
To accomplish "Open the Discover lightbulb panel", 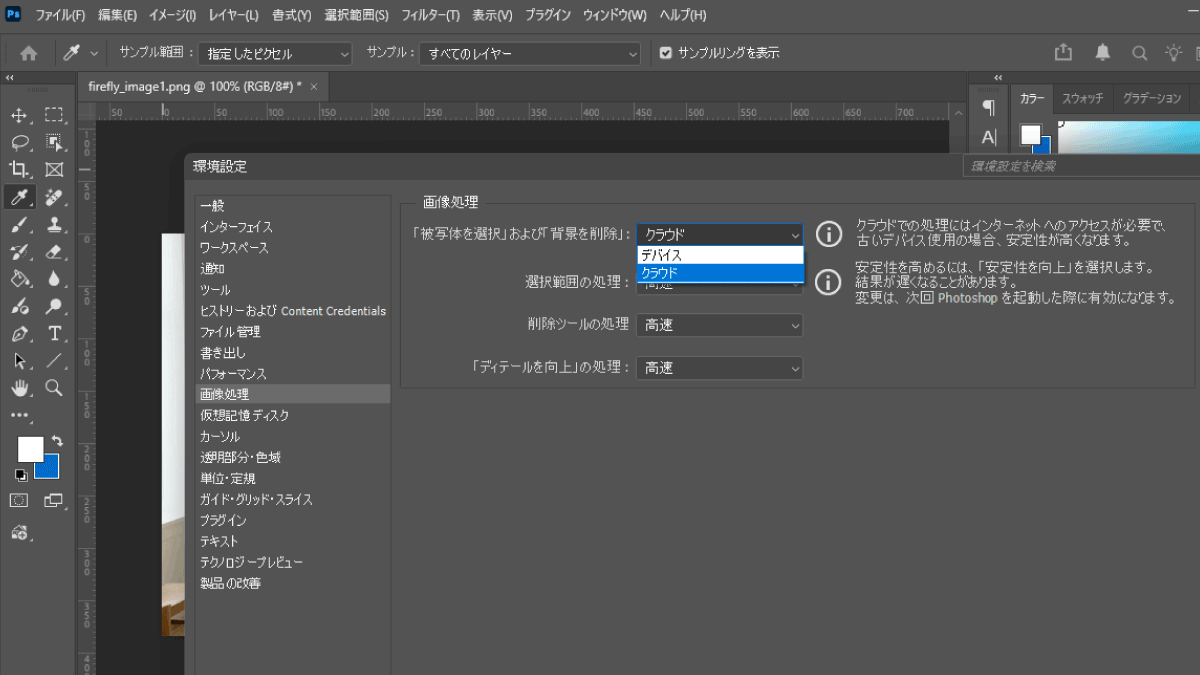I will tap(1173, 52).
